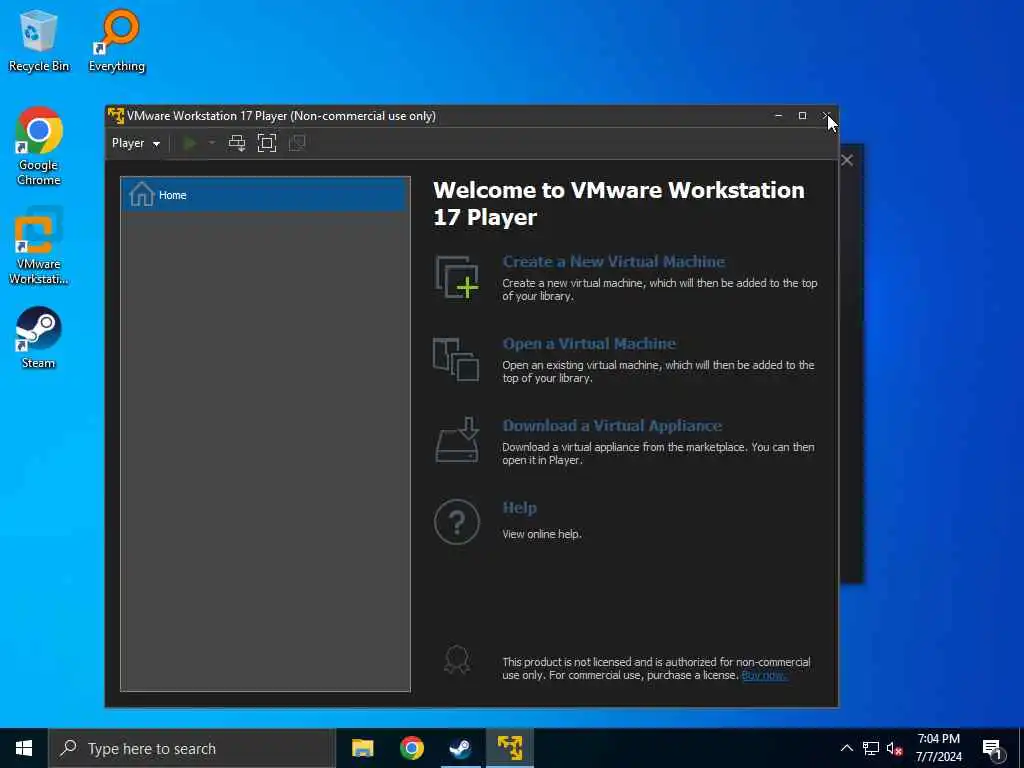Click the question mark help icon
Screen dimensions: 1024x768
click(x=457, y=522)
